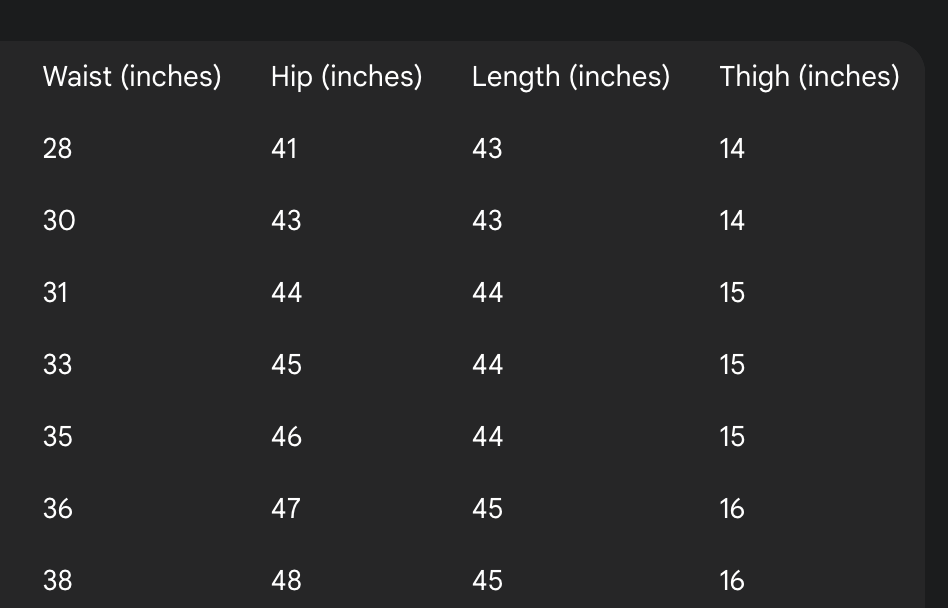The image size is (948, 608).
Task: Click thigh value 16 in waist 36 row
Action: pos(732,508)
